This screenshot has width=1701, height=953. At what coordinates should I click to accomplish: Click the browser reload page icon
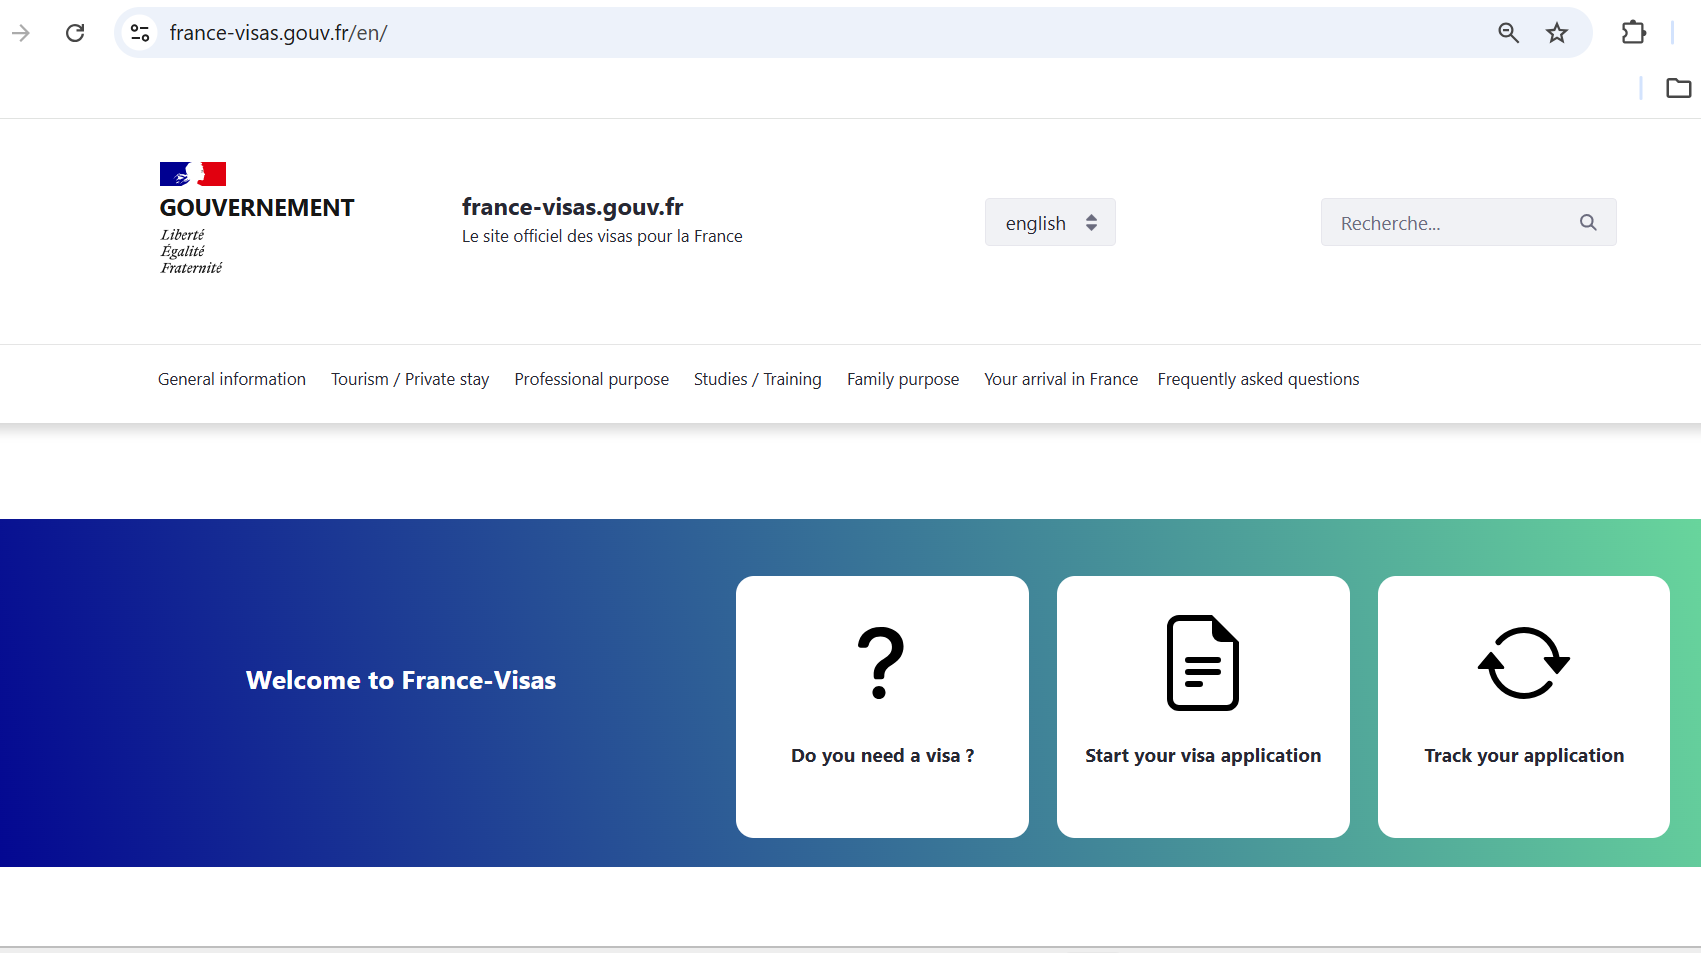click(x=75, y=33)
